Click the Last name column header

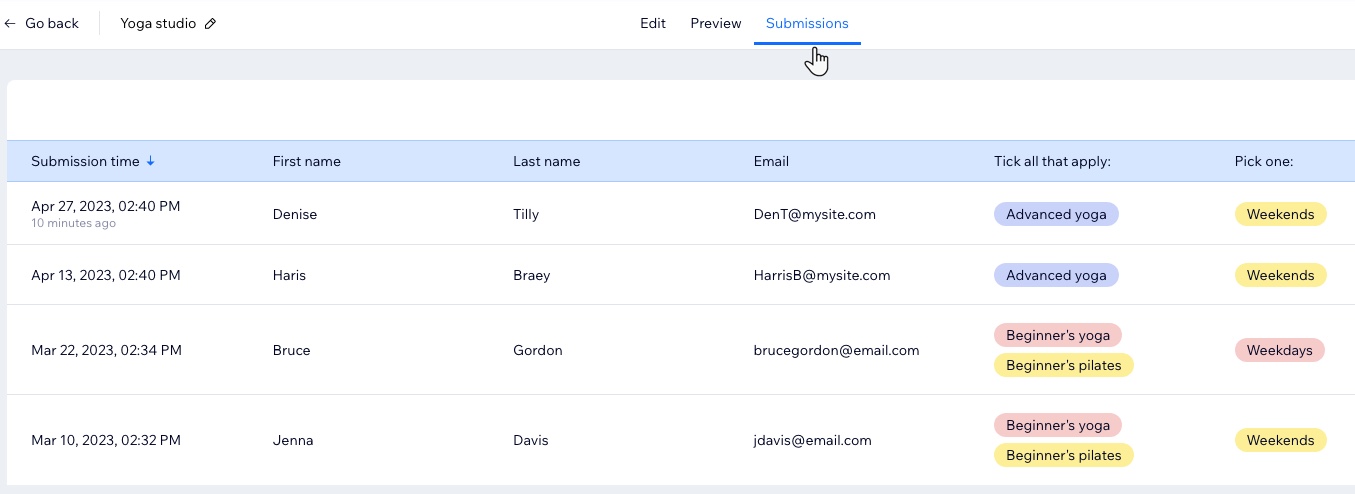point(546,161)
